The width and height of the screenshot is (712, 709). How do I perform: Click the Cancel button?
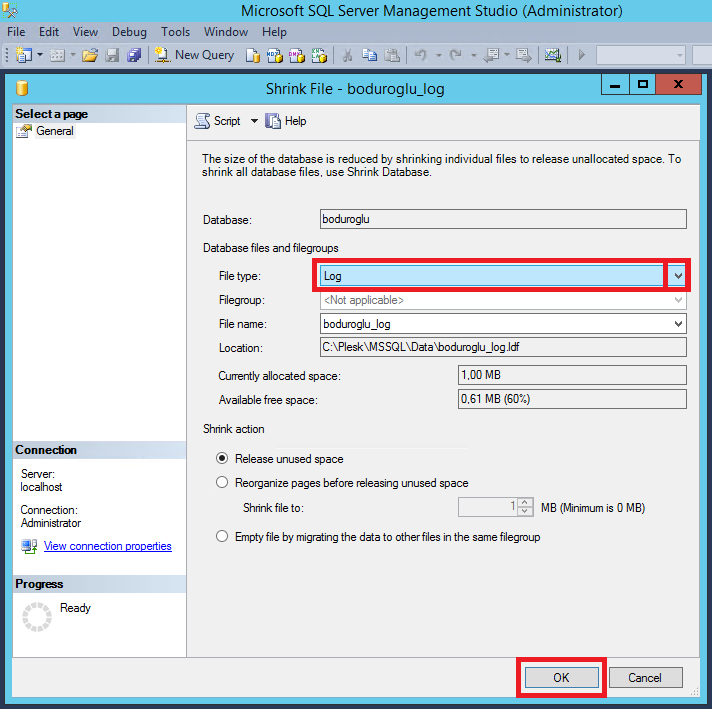coord(645,678)
